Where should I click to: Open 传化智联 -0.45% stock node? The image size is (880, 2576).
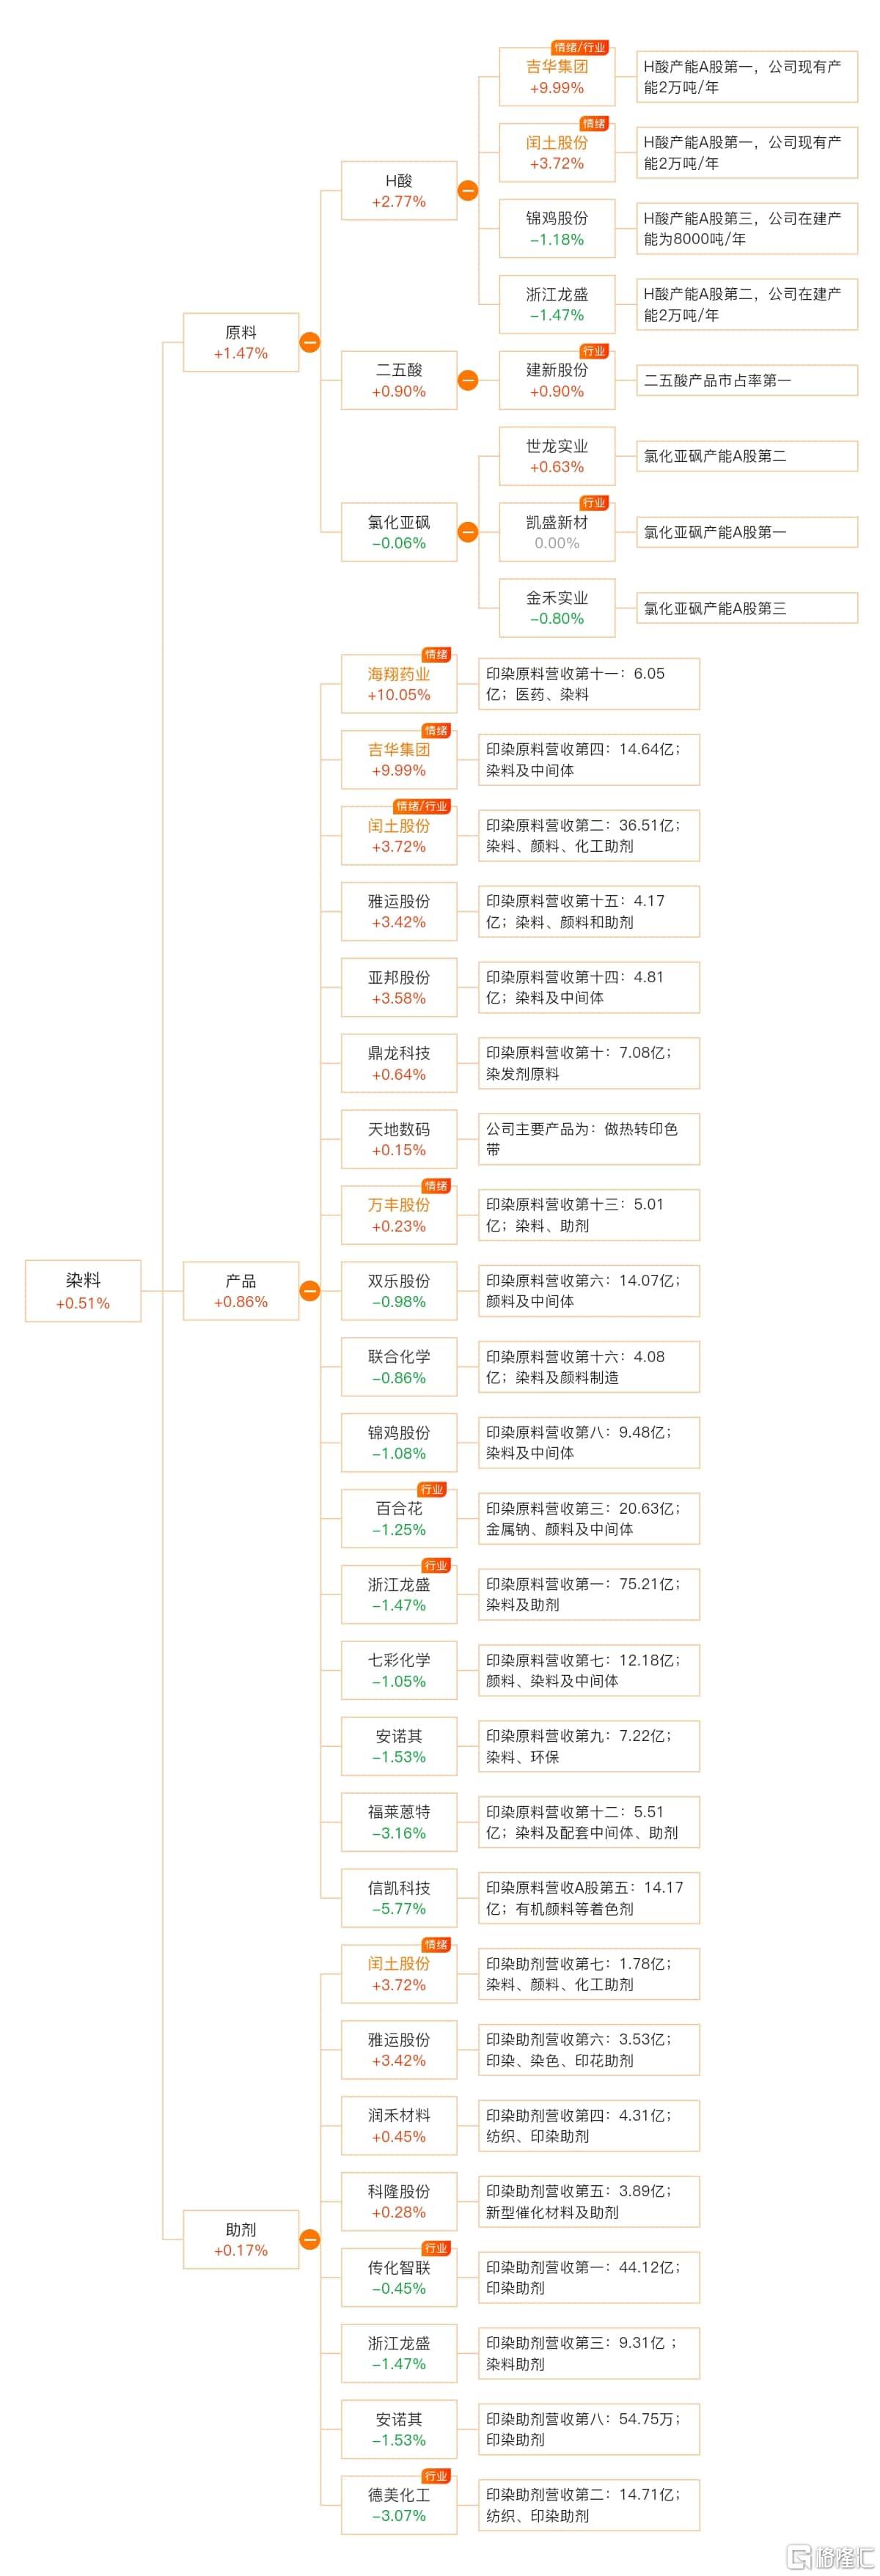399,2277
